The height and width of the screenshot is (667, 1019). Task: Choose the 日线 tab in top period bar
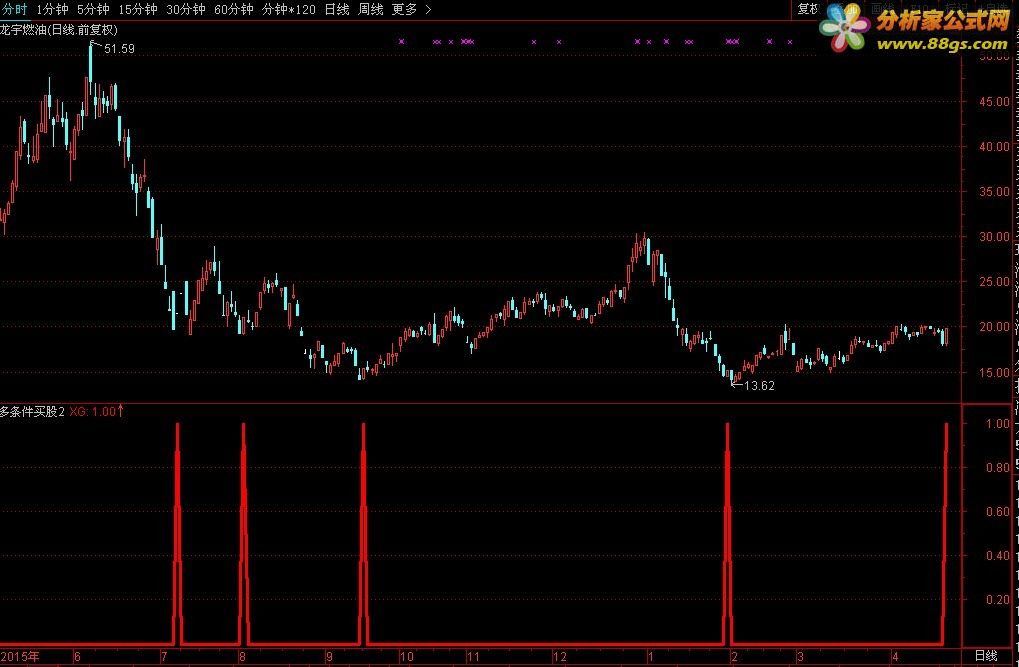tap(337, 9)
